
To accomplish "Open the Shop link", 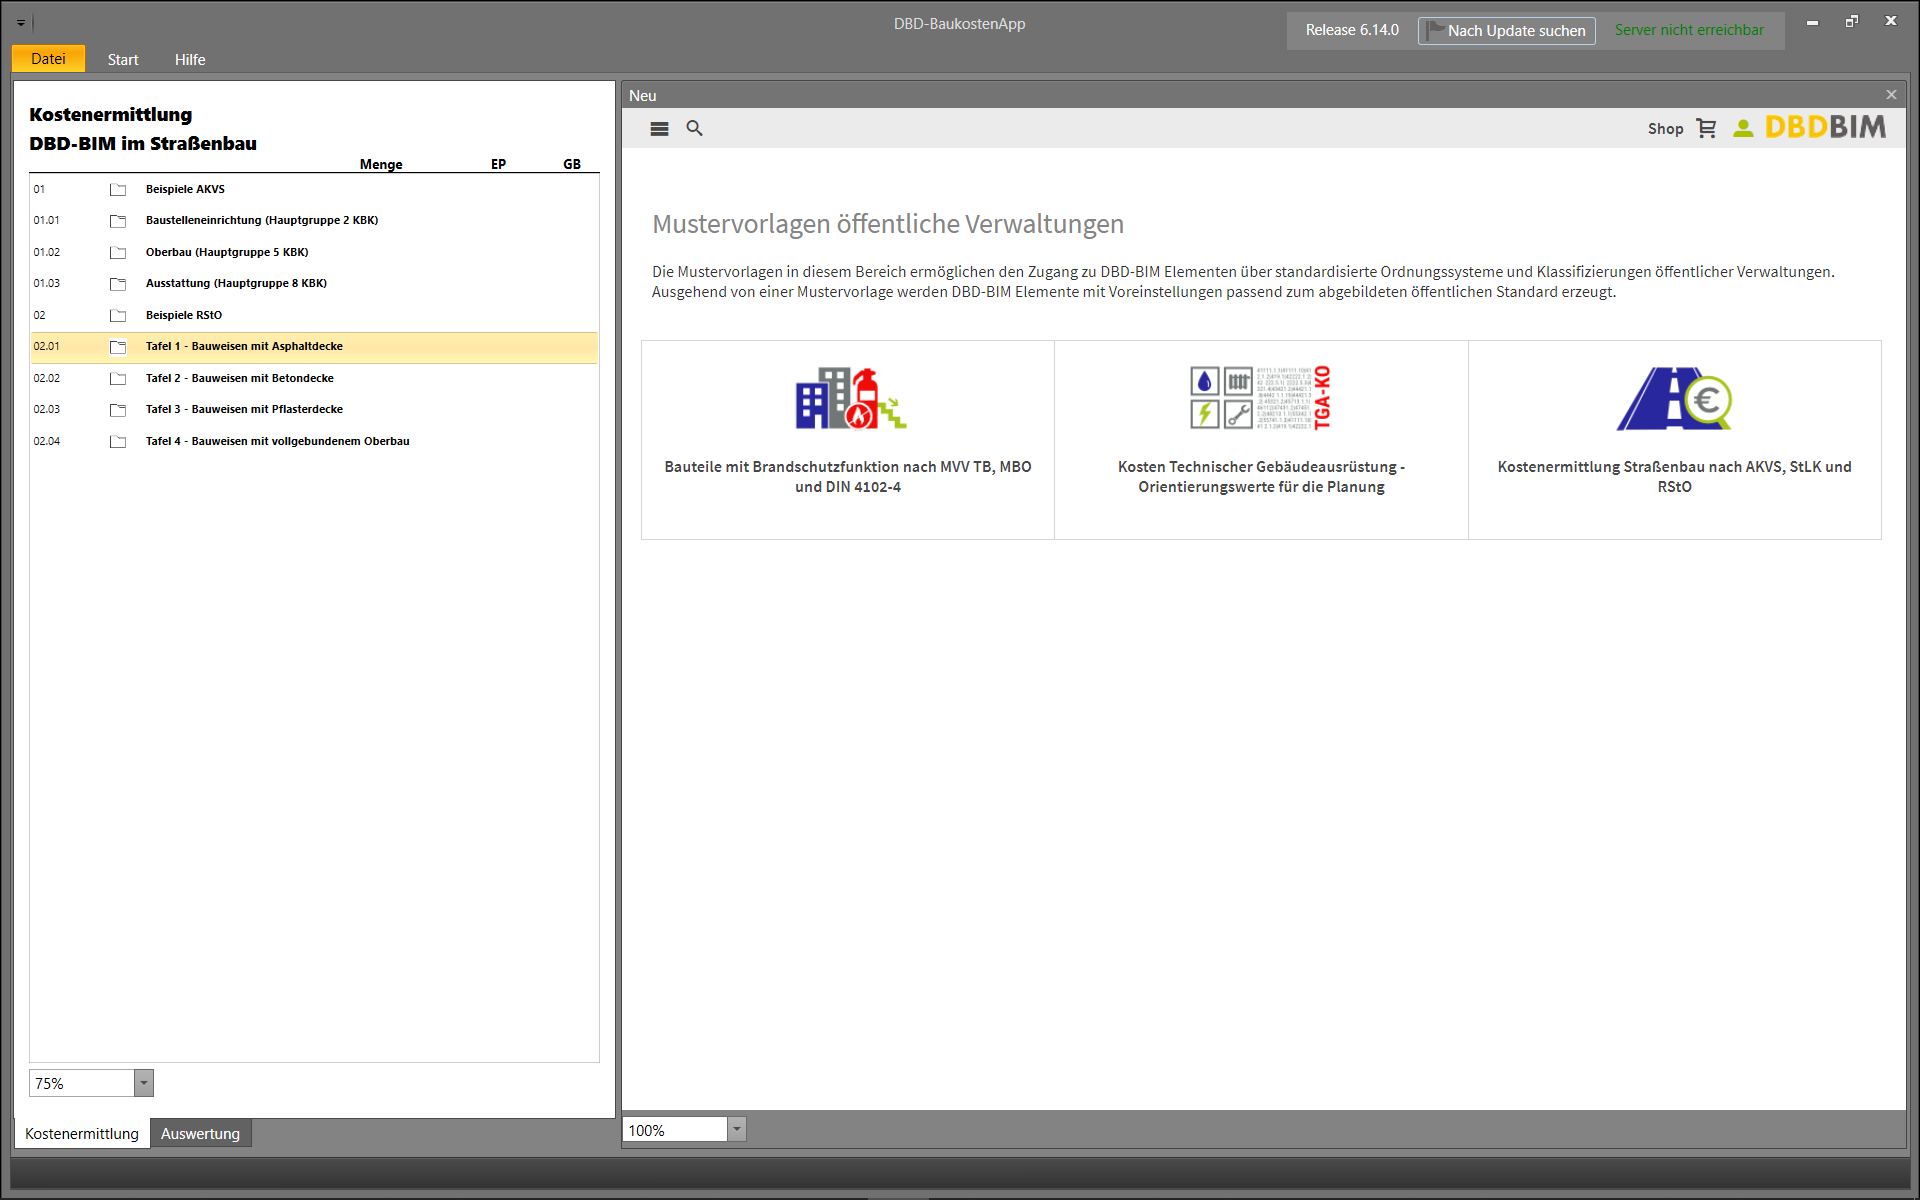I will [x=1665, y=129].
